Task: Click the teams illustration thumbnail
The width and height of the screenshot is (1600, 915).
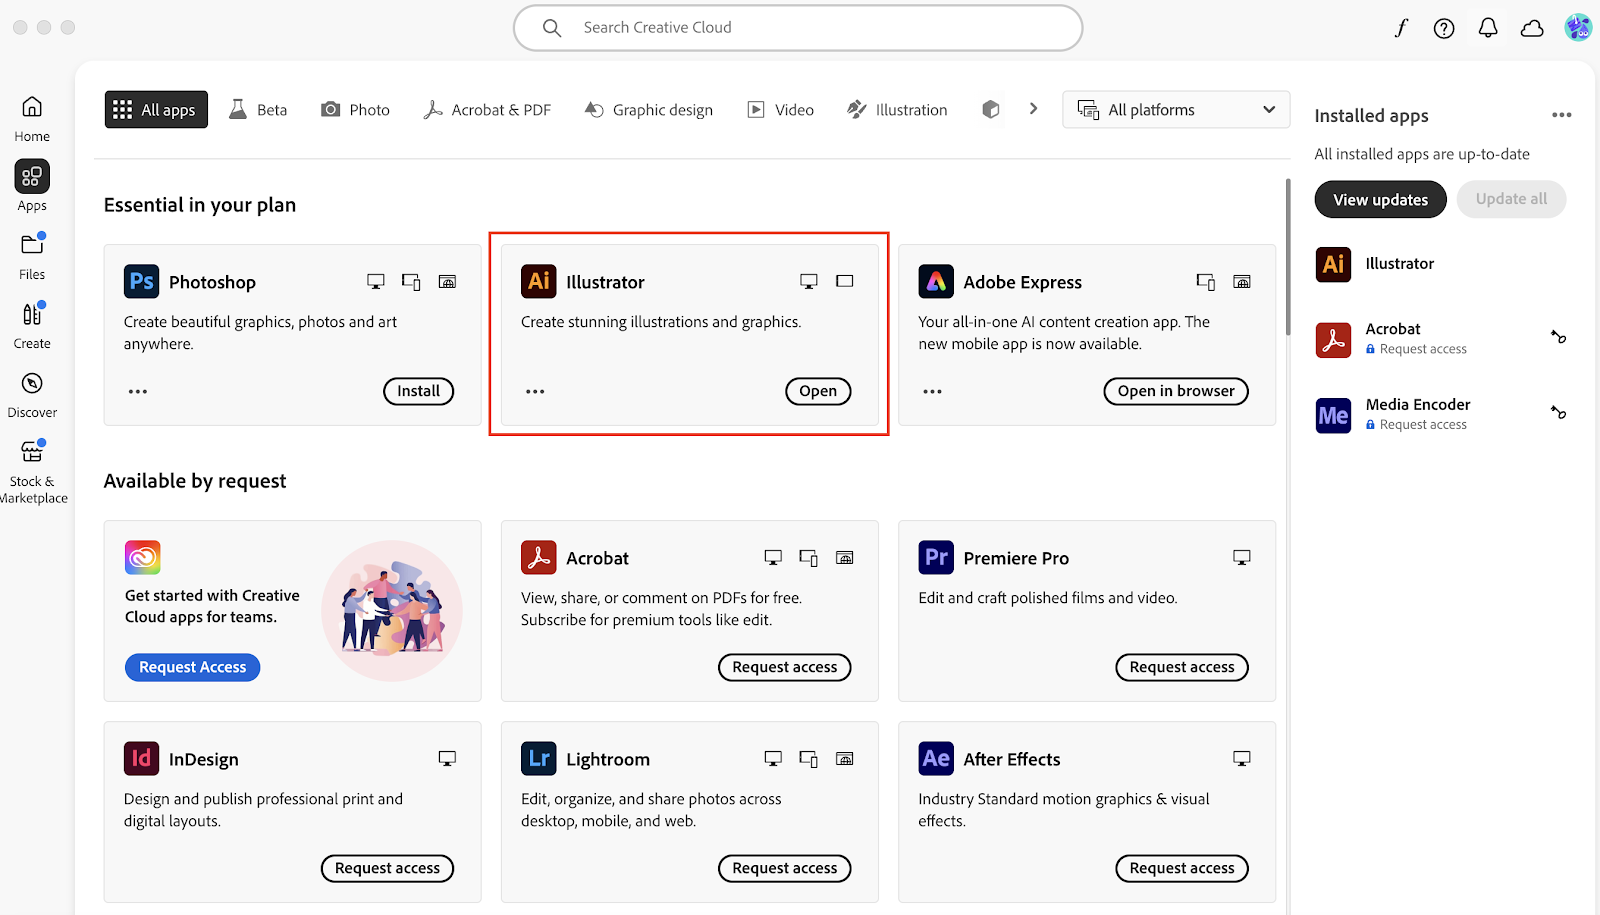Action: (x=392, y=611)
